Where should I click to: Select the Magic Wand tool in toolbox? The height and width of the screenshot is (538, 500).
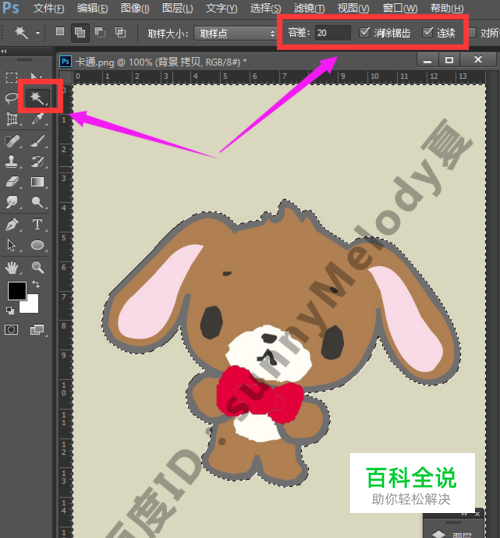[37, 98]
